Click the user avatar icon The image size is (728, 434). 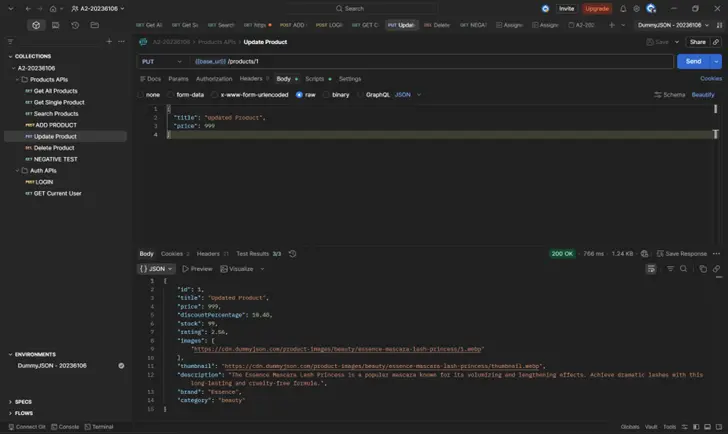click(x=651, y=8)
